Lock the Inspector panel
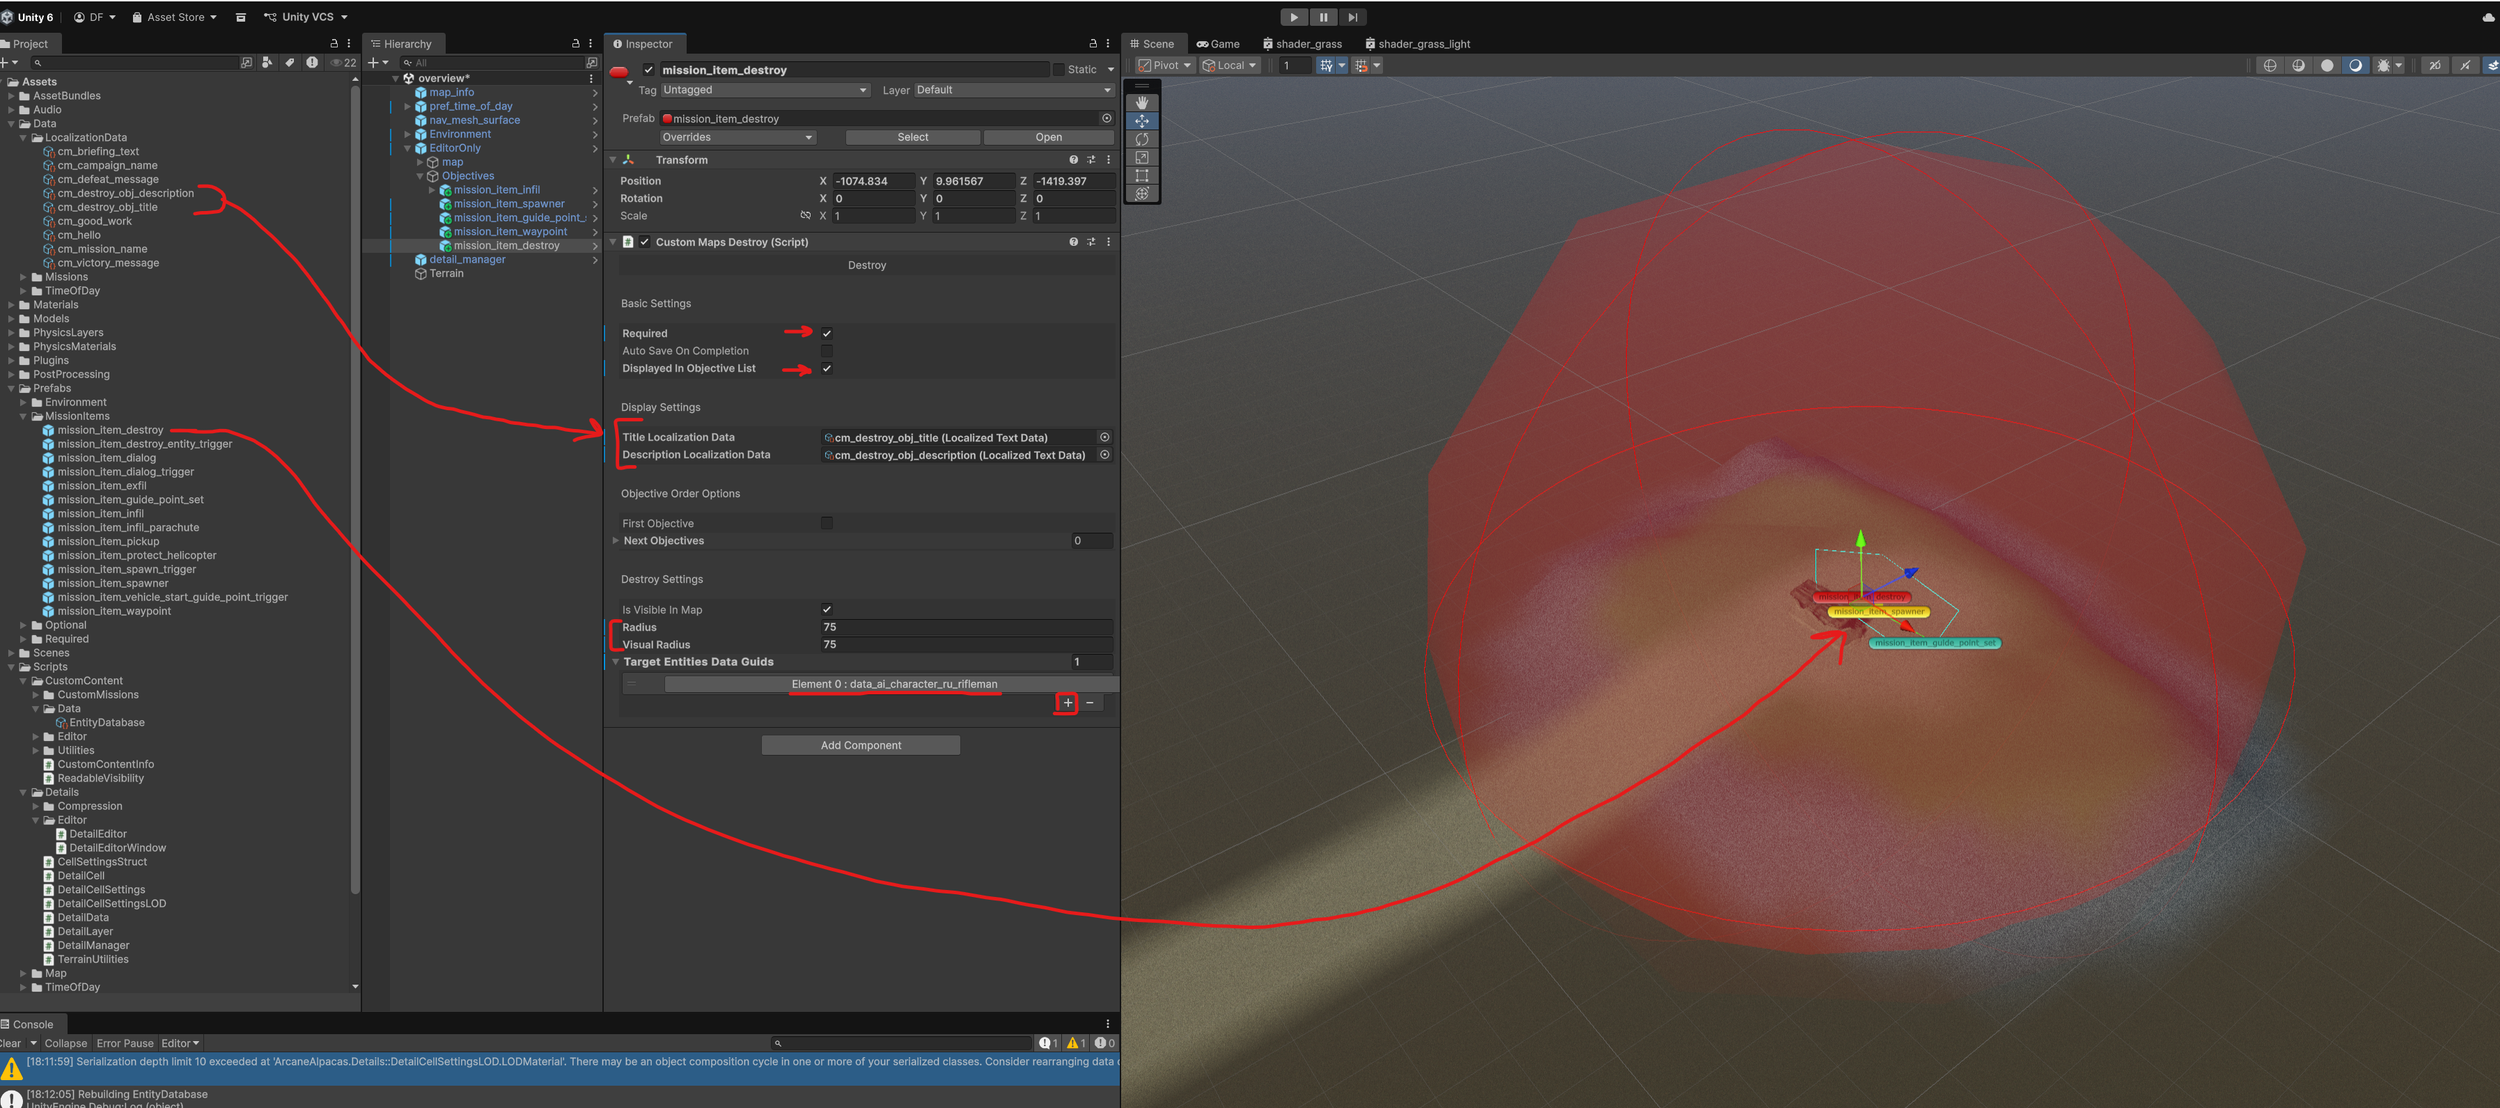This screenshot has width=2500, height=1108. (x=1092, y=43)
